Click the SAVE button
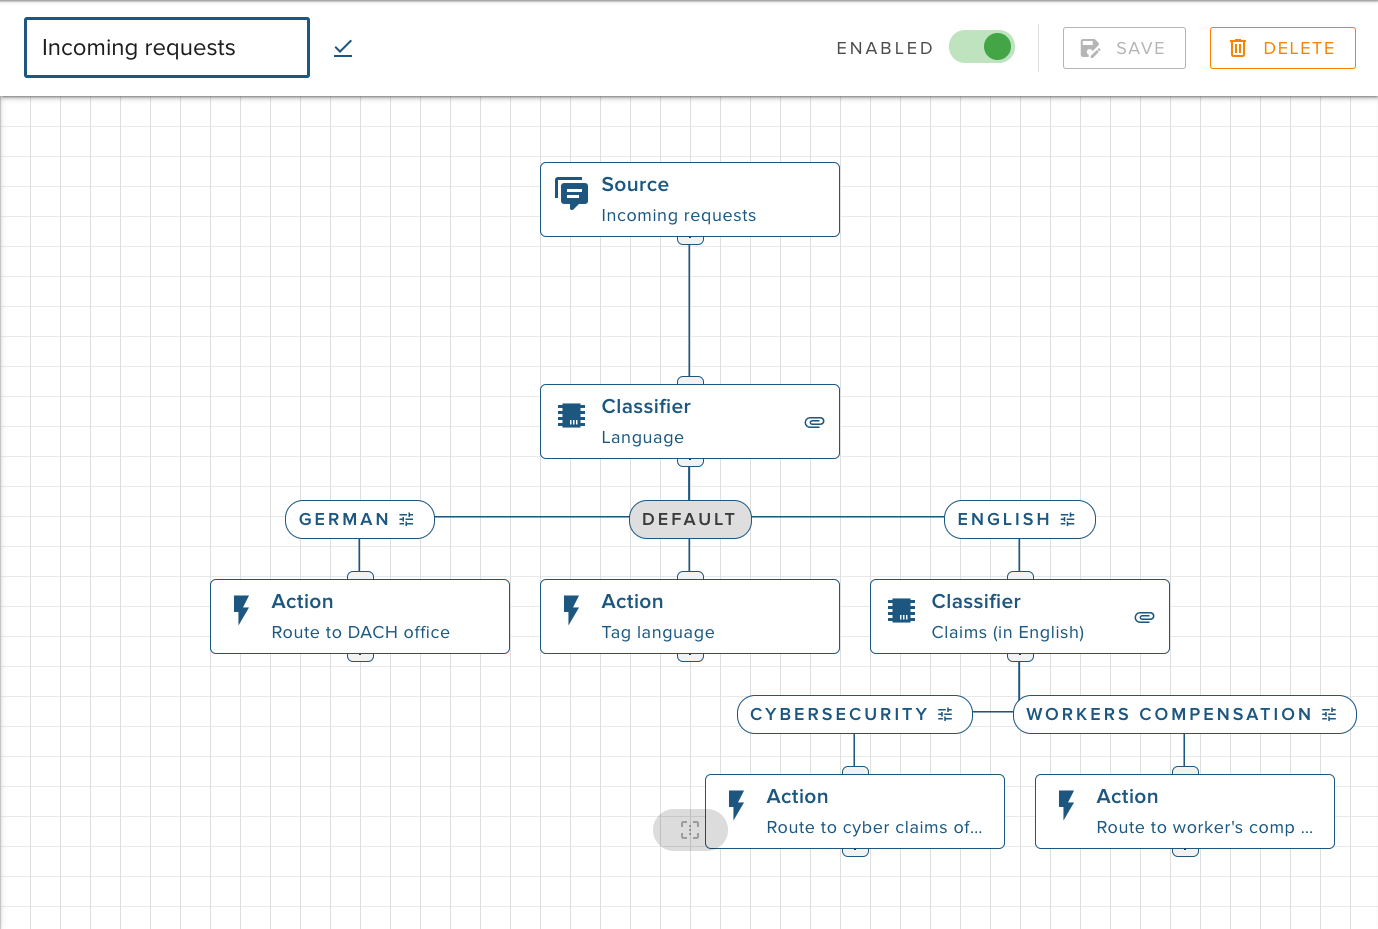 tap(1124, 48)
